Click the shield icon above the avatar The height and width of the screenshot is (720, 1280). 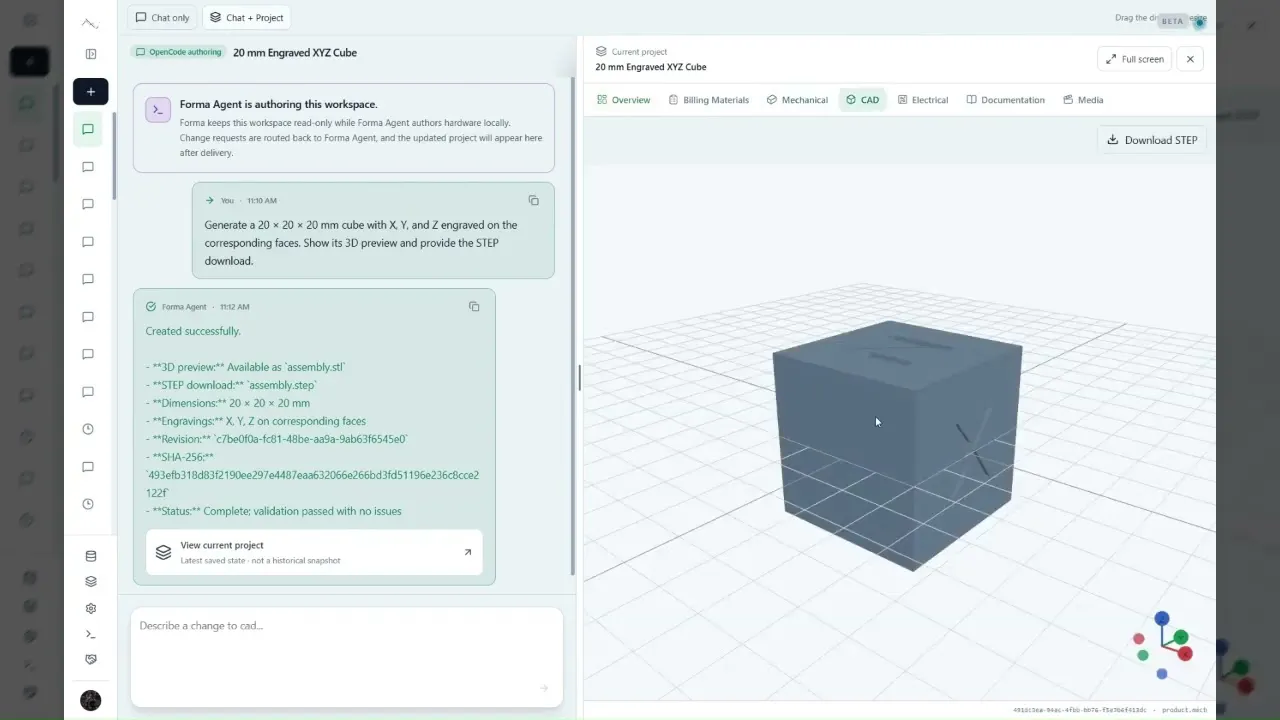[x=91, y=660]
